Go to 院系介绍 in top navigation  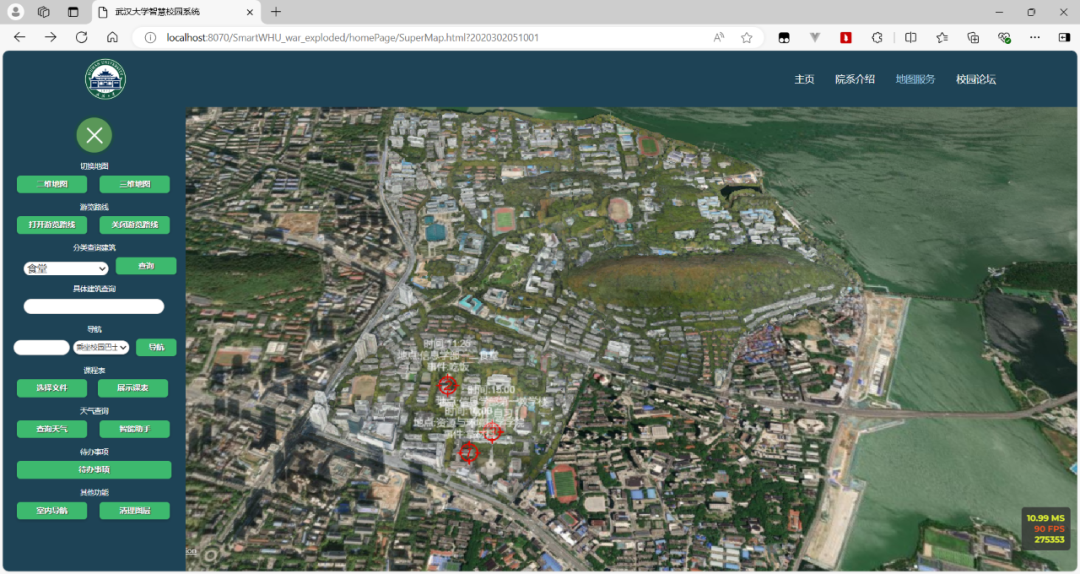tap(854, 80)
